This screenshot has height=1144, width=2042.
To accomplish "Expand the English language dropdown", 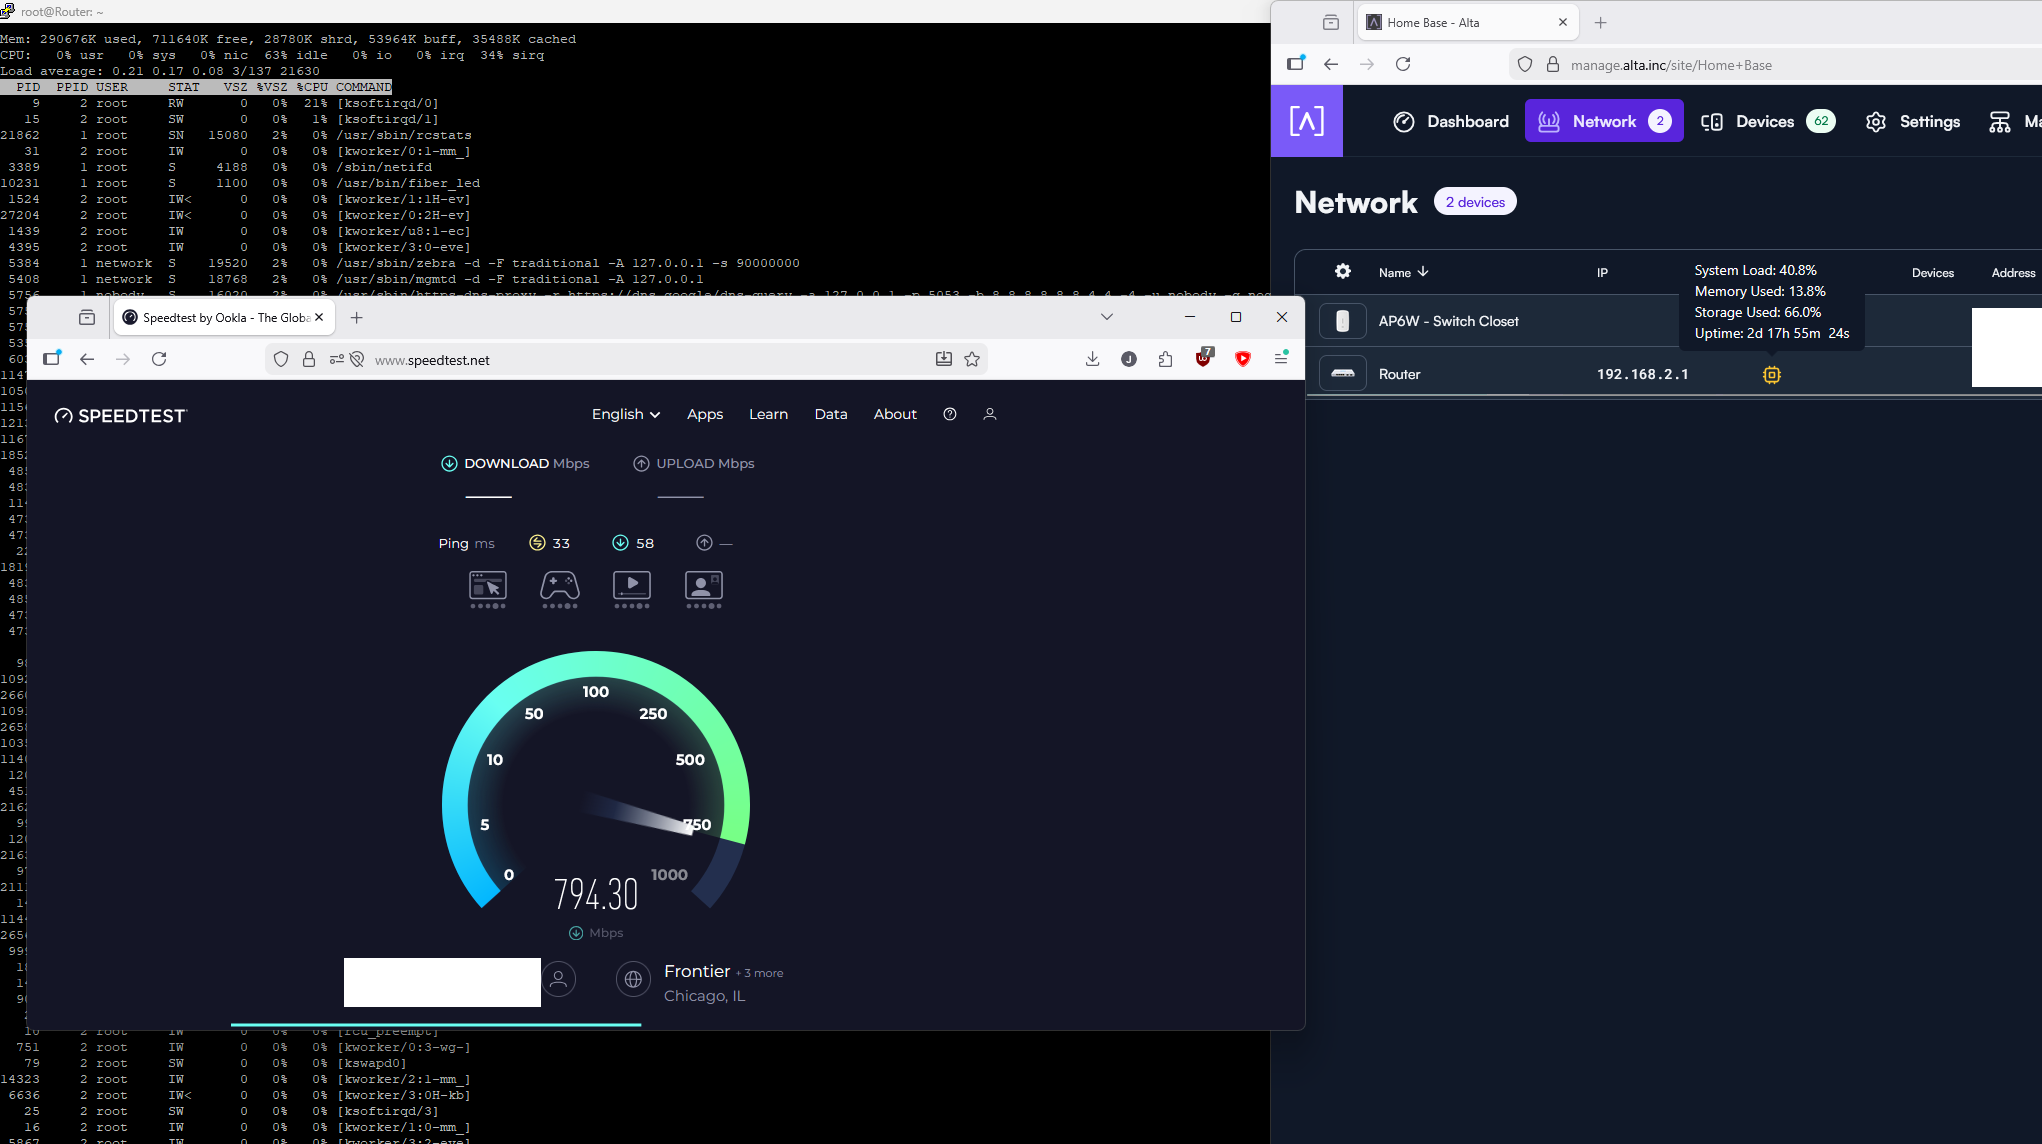I will 625,414.
